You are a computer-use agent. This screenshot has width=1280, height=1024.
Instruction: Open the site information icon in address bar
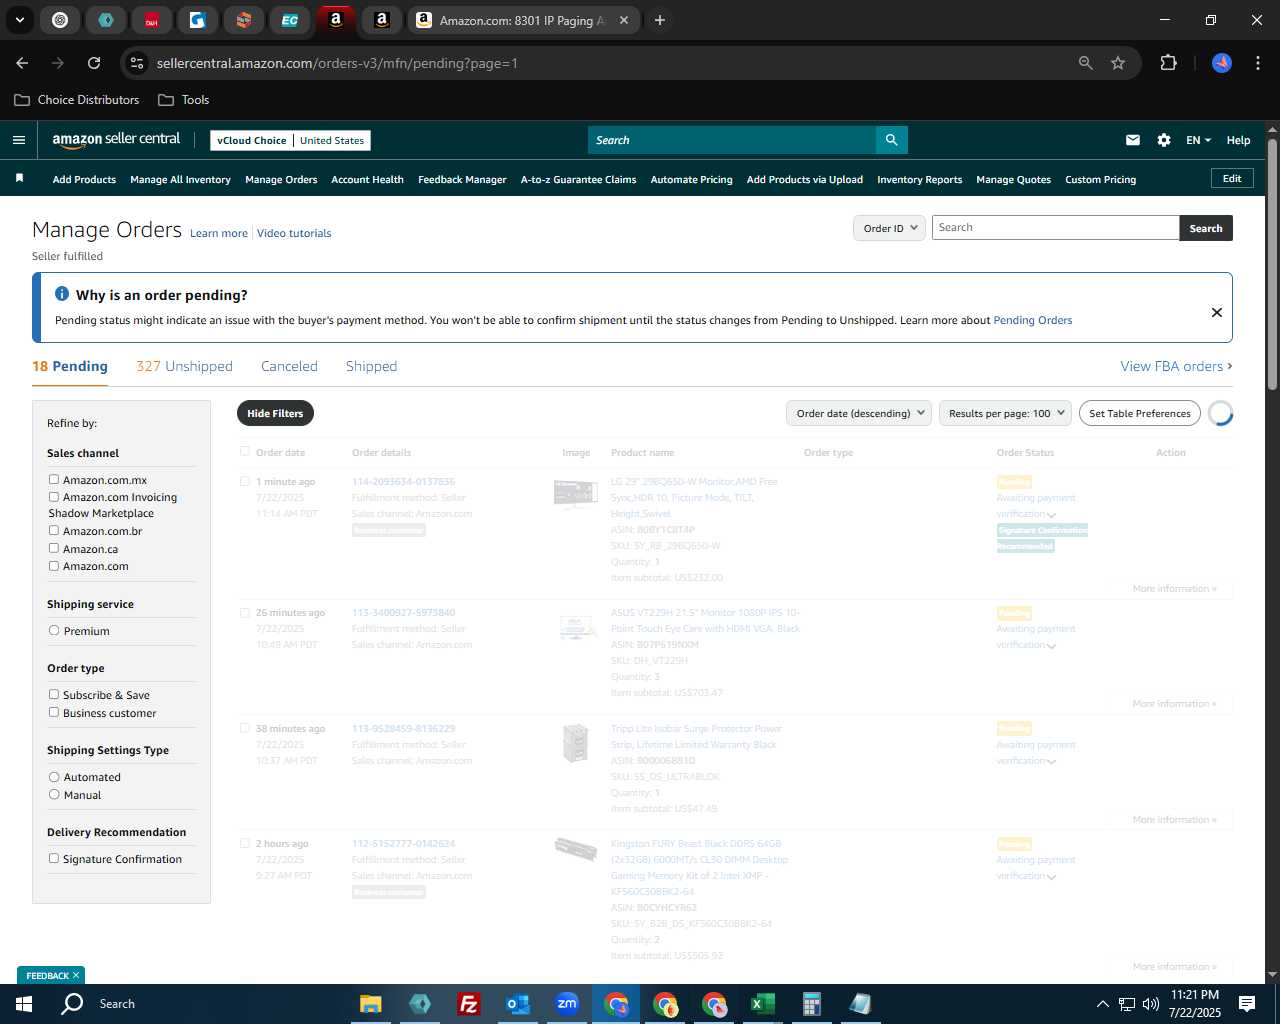pos(137,63)
